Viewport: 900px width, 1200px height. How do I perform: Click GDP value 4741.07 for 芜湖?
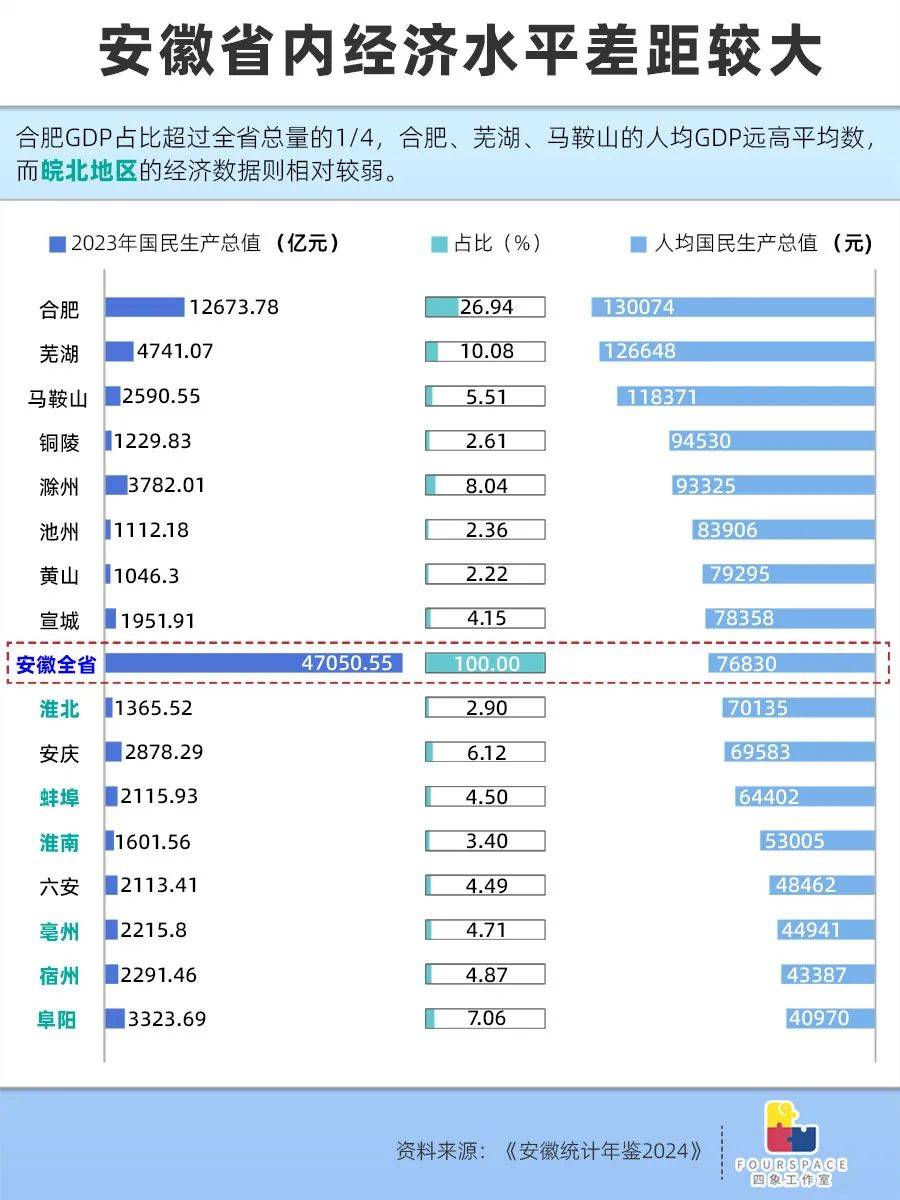tap(175, 351)
